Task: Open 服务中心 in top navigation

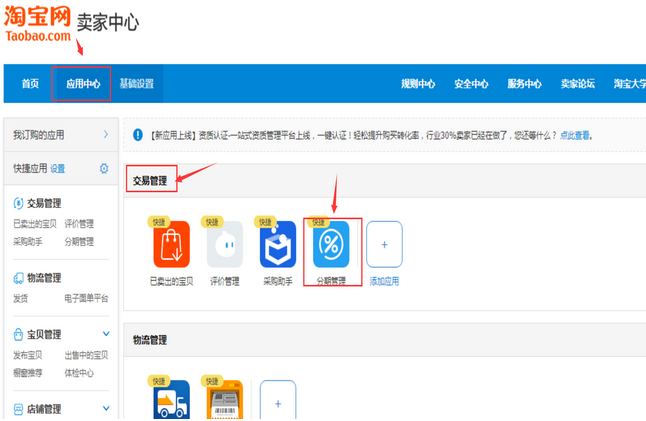Action: click(x=524, y=84)
